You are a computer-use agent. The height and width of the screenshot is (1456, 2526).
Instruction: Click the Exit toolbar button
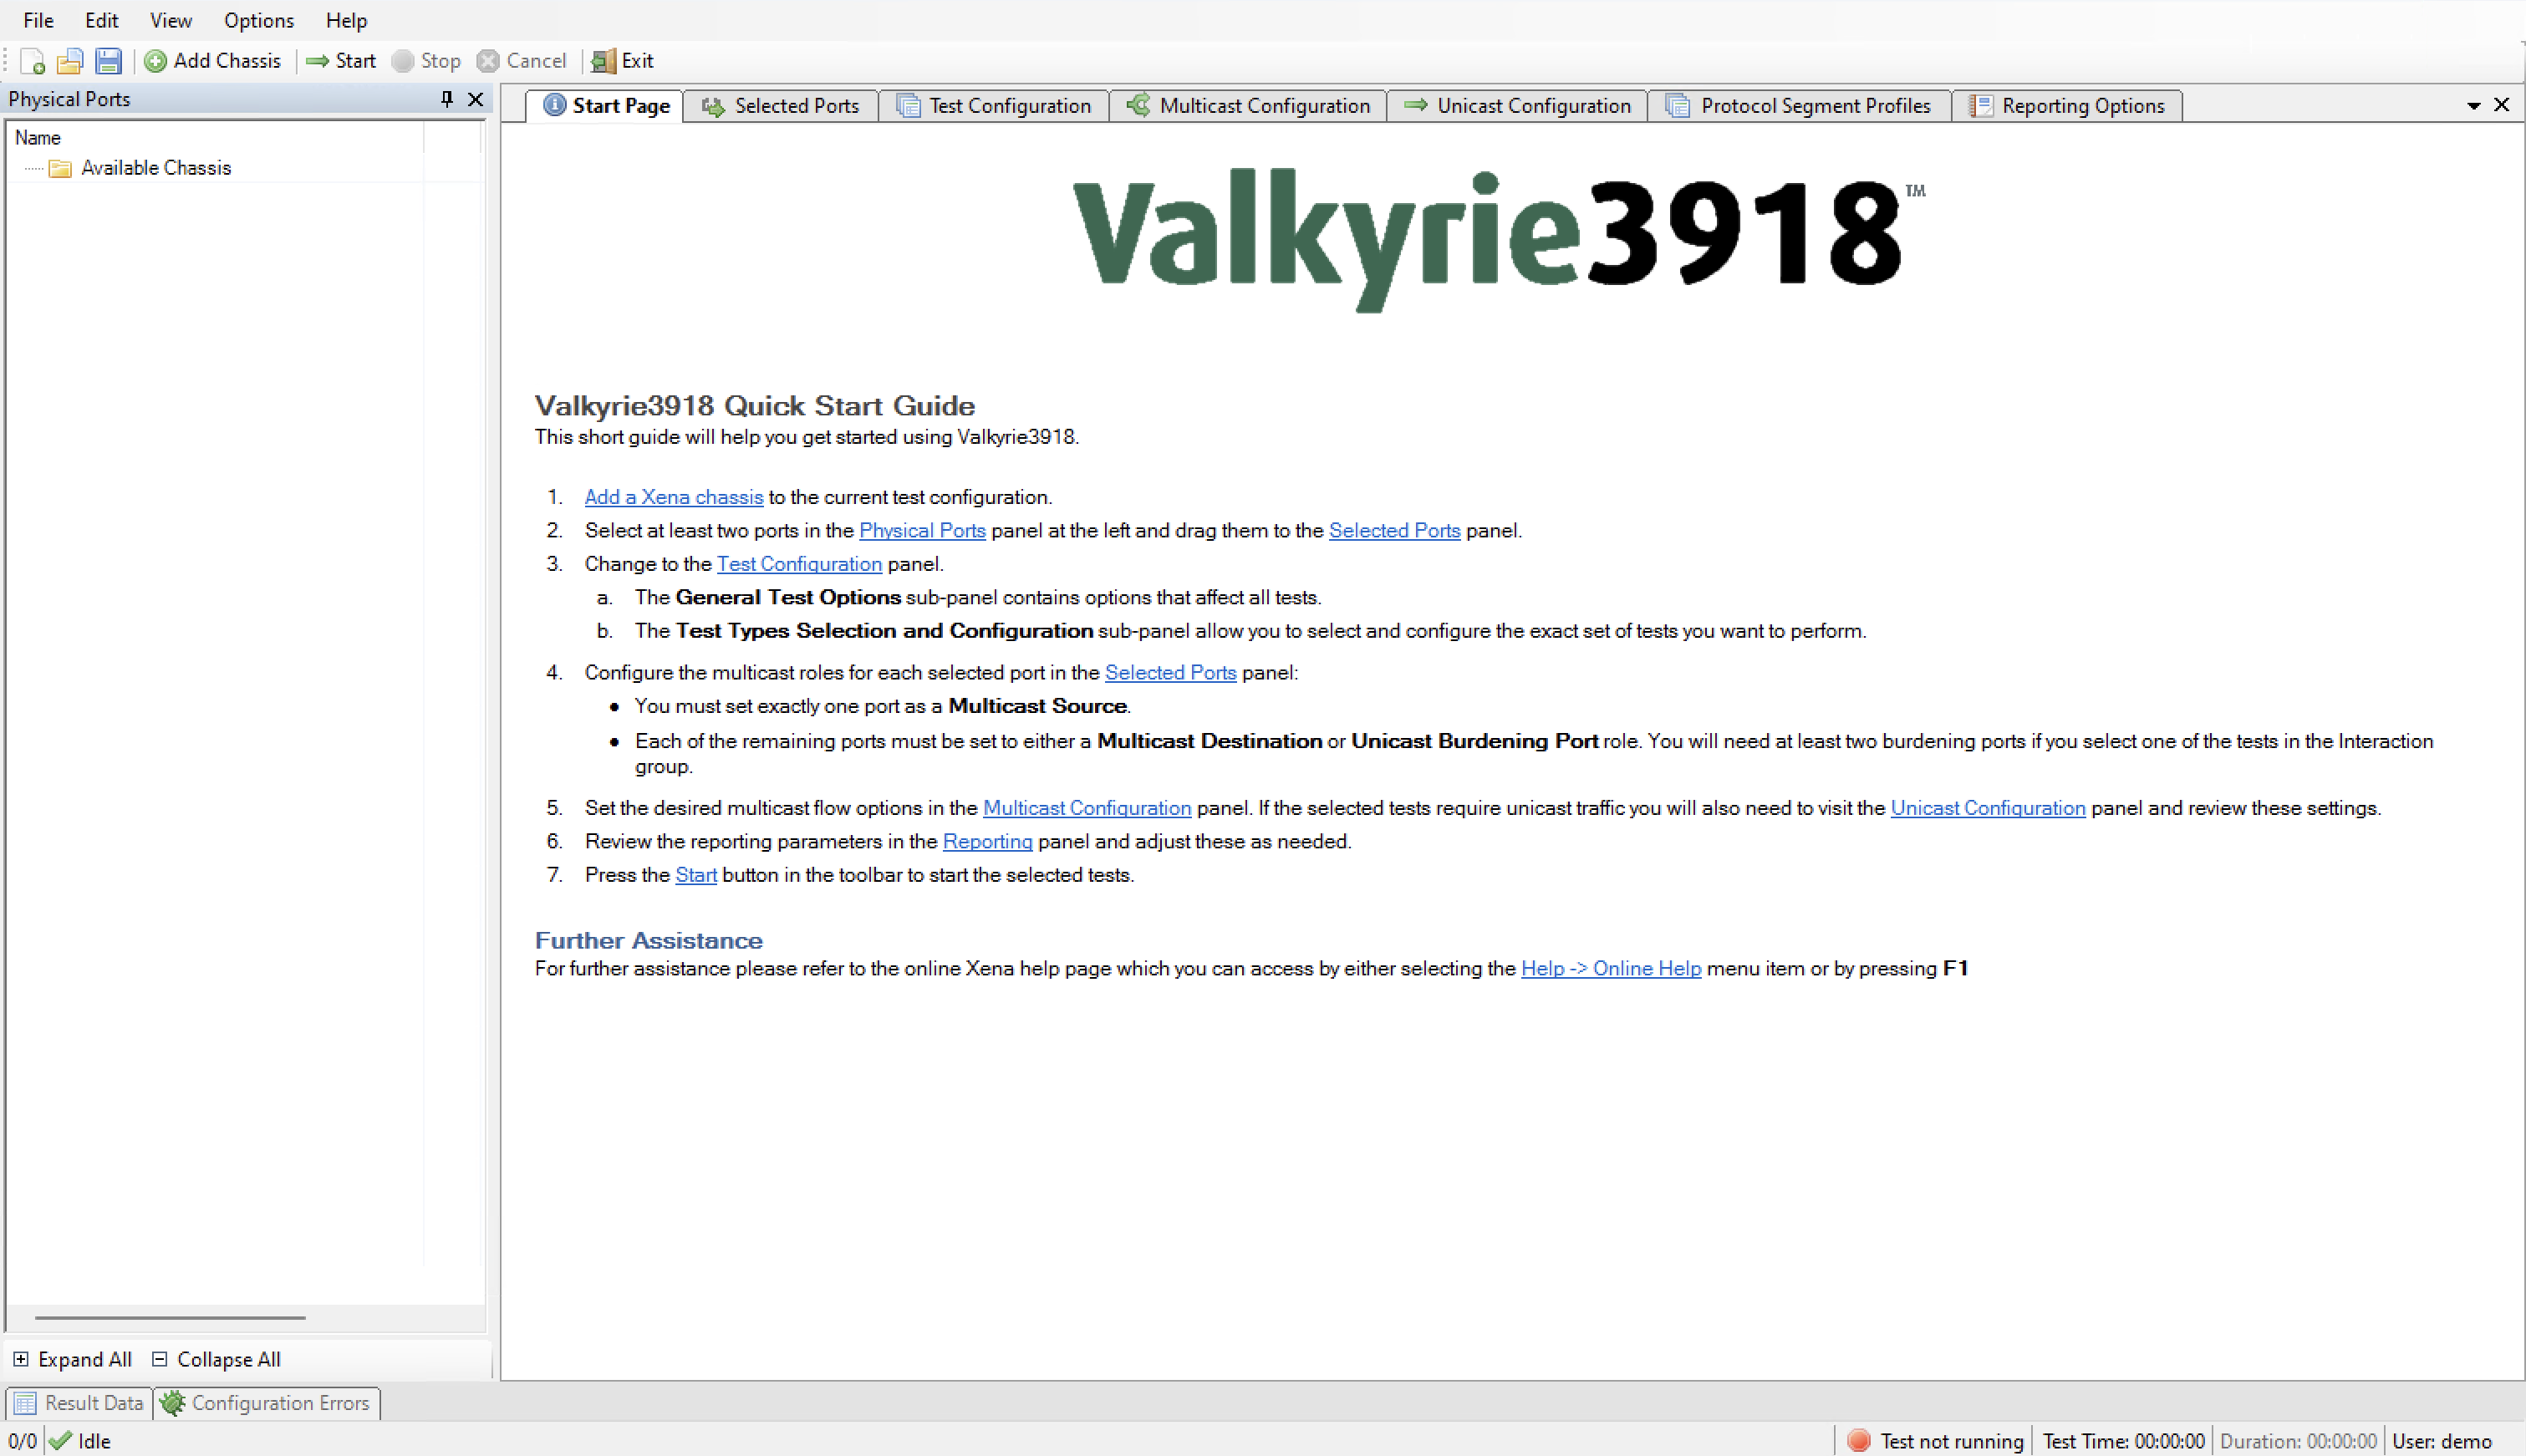coord(622,61)
